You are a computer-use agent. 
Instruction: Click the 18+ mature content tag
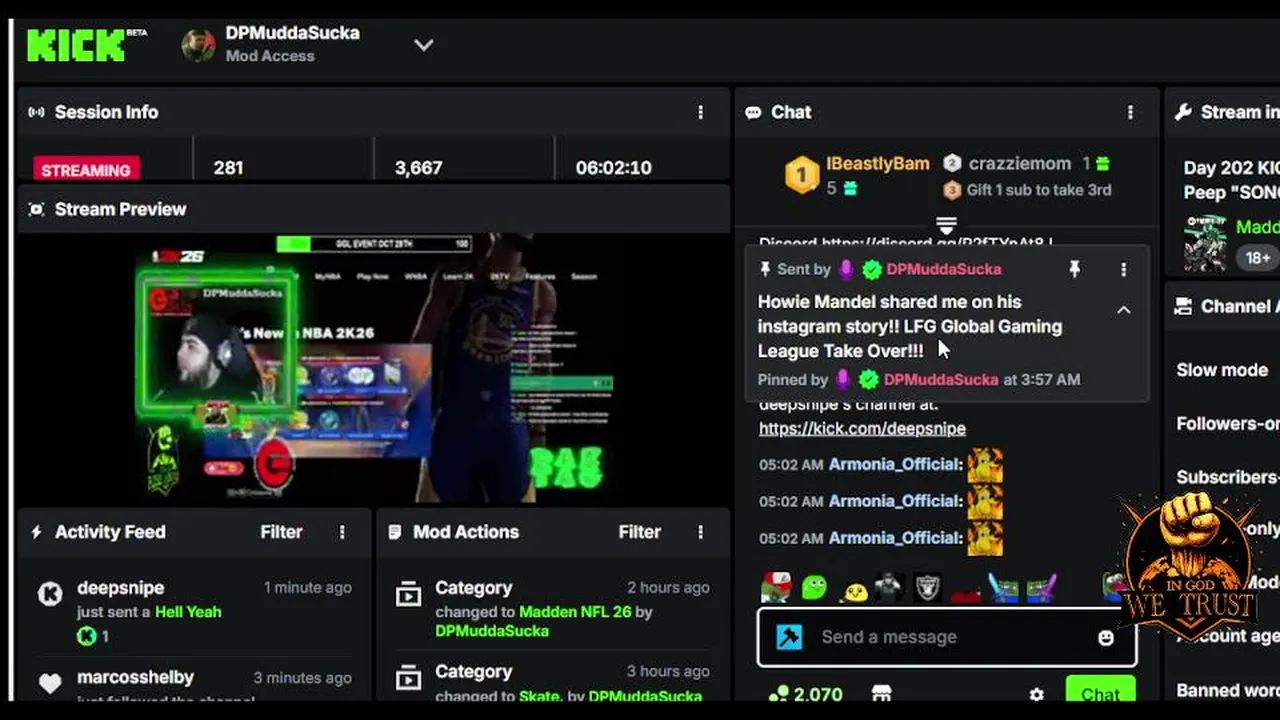[1257, 258]
